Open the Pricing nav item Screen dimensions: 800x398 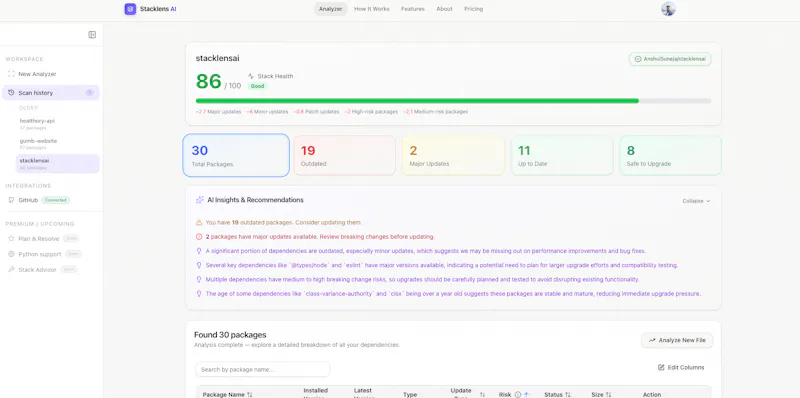473,9
